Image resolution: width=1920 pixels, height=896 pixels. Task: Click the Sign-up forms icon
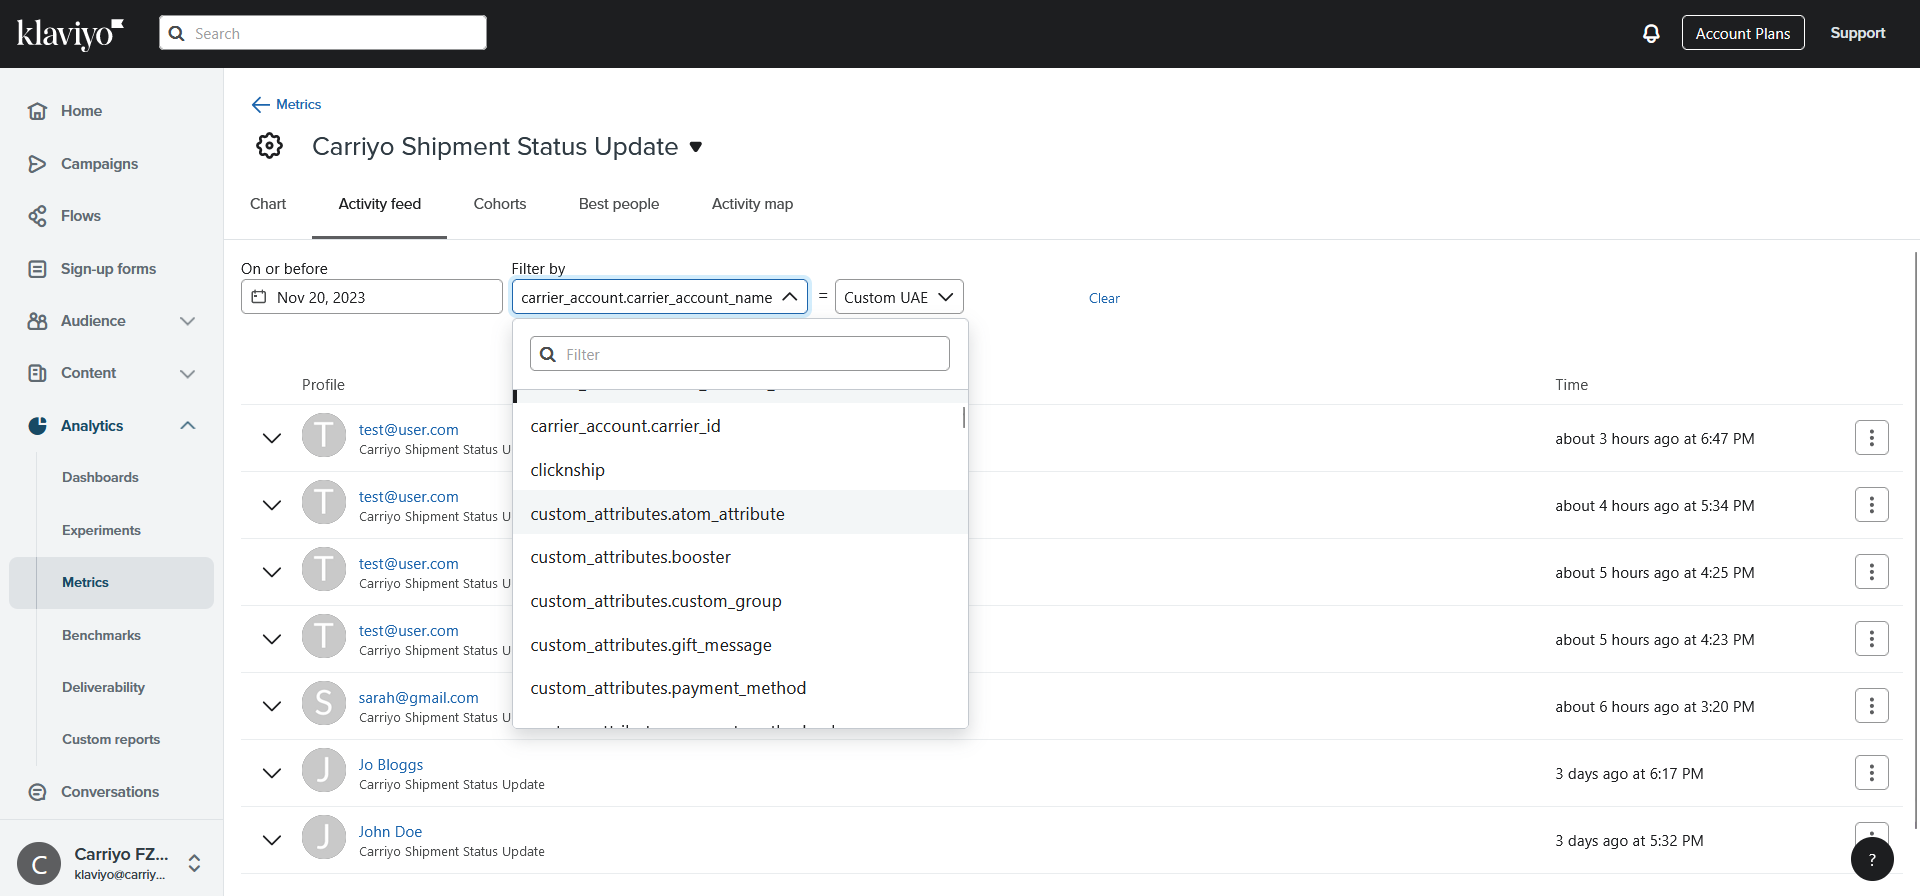37,269
